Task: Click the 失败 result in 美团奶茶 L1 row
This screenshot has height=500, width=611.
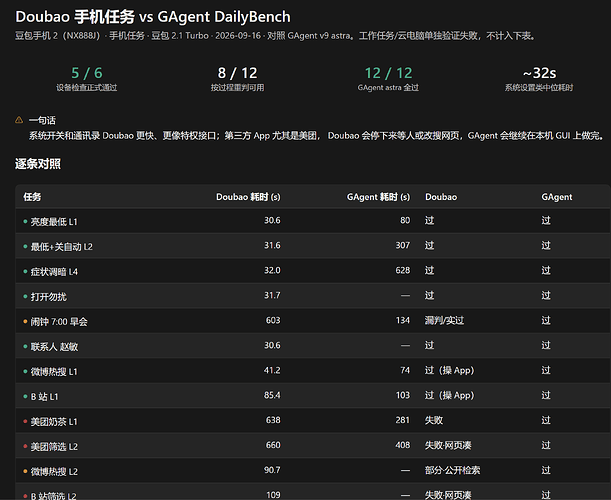Action: (434, 420)
